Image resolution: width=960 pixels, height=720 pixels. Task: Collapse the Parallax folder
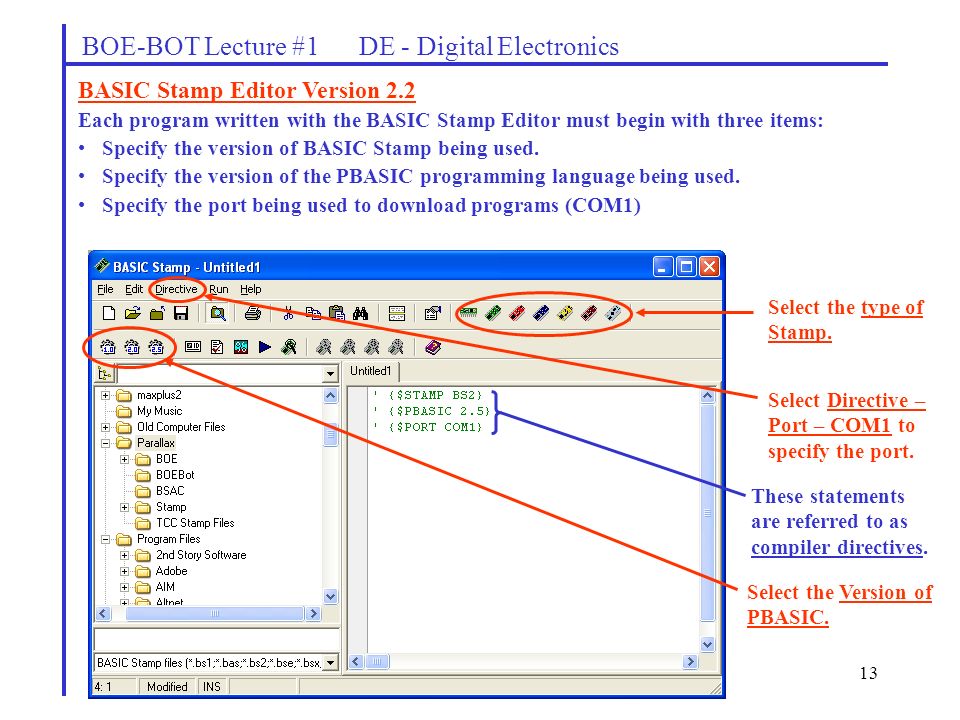[x=105, y=443]
